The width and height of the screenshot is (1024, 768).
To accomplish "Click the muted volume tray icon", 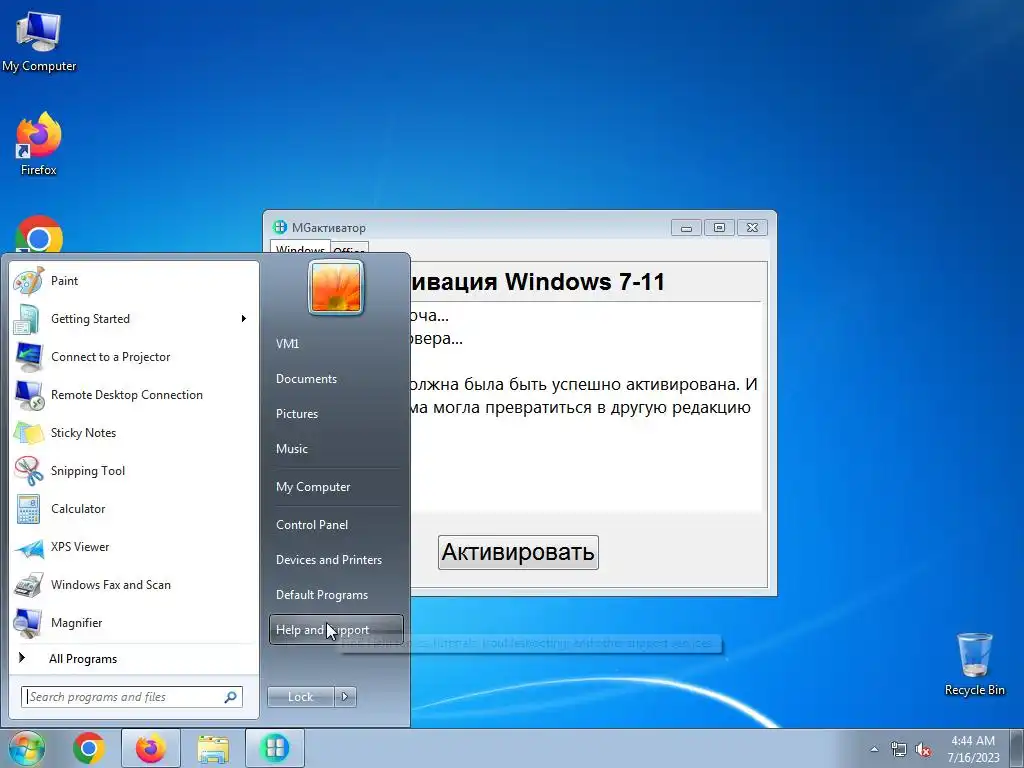I will point(923,750).
